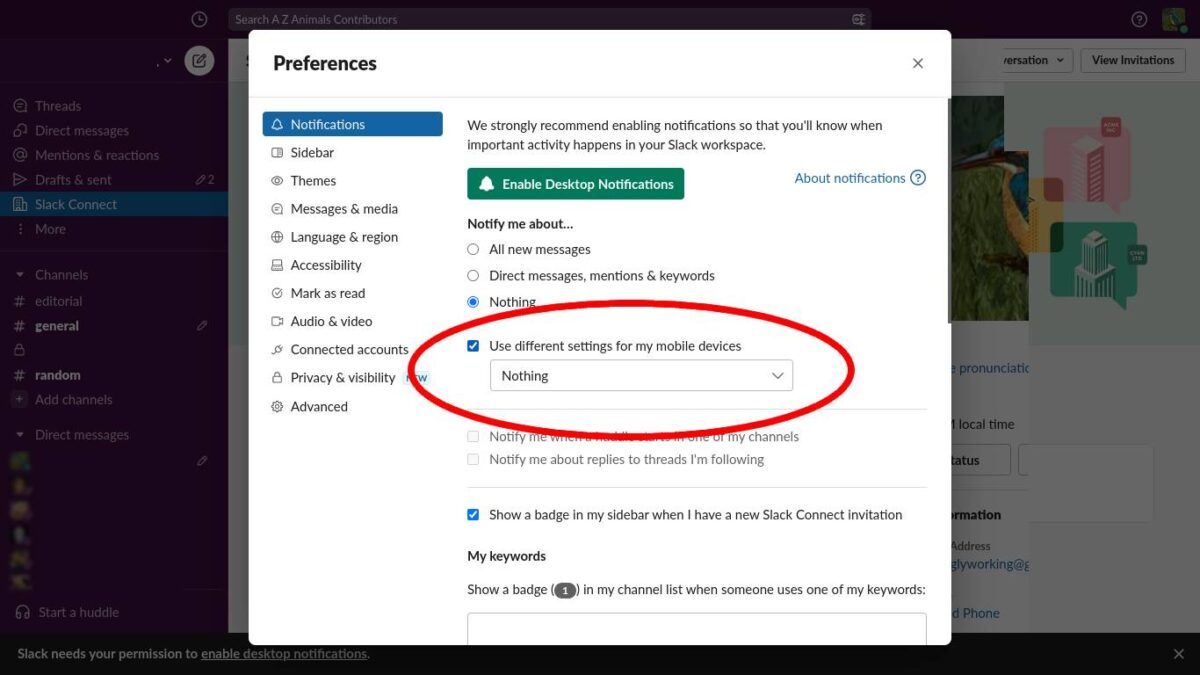Click in the My keywords text box
The width and height of the screenshot is (1200, 675).
point(697,629)
